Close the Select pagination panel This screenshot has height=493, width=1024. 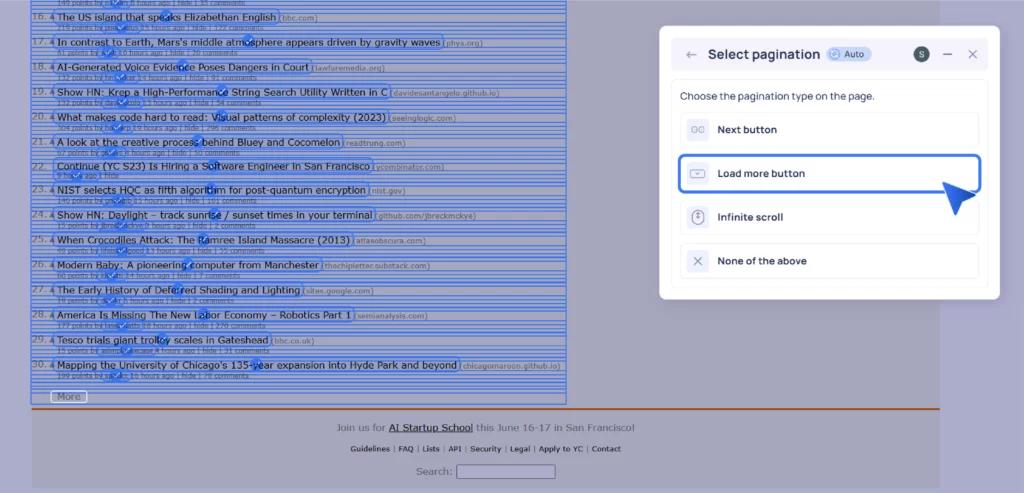coord(972,54)
